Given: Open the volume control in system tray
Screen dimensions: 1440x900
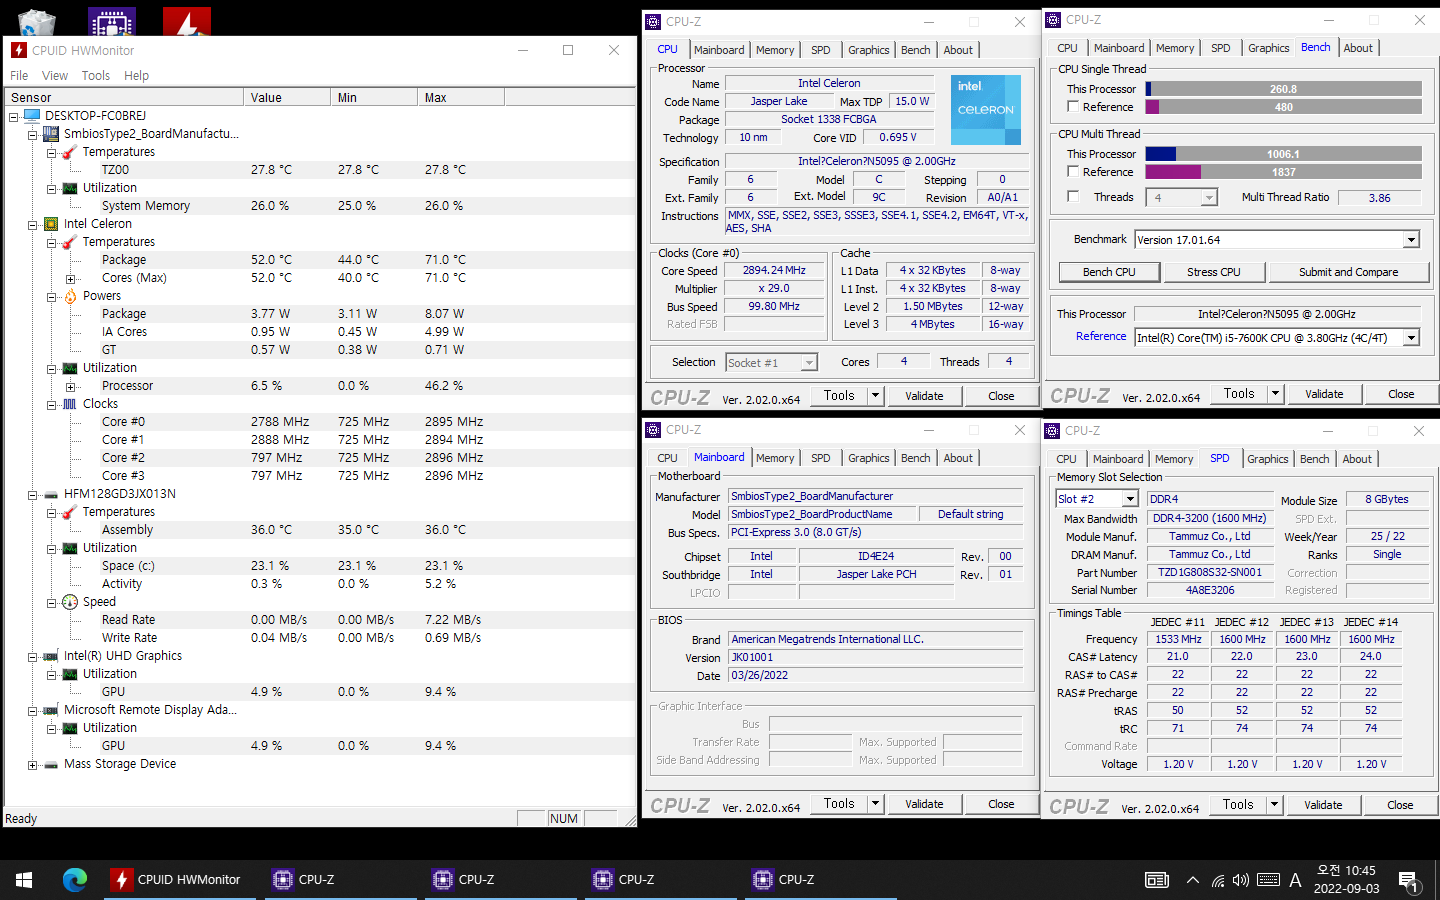Looking at the screenshot, I should click(x=1241, y=880).
